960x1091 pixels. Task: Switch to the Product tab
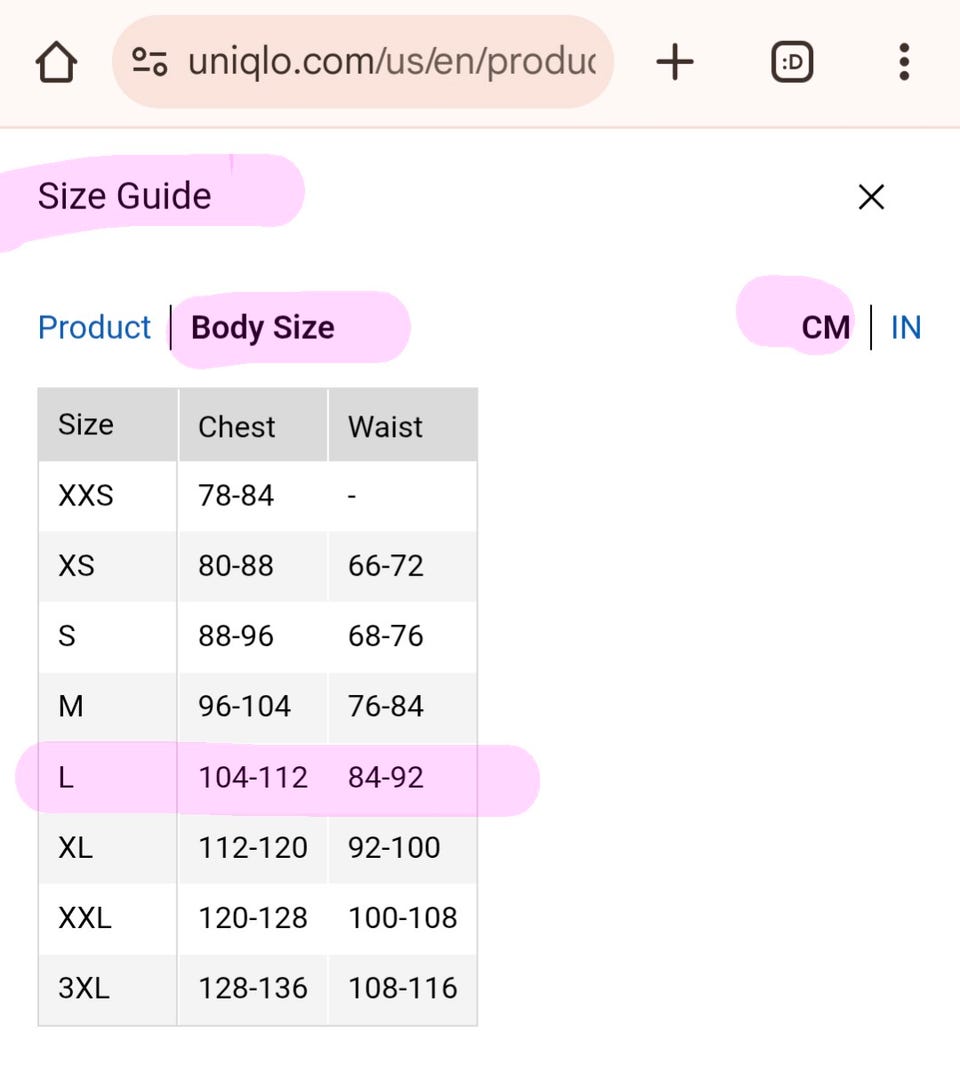pos(94,328)
